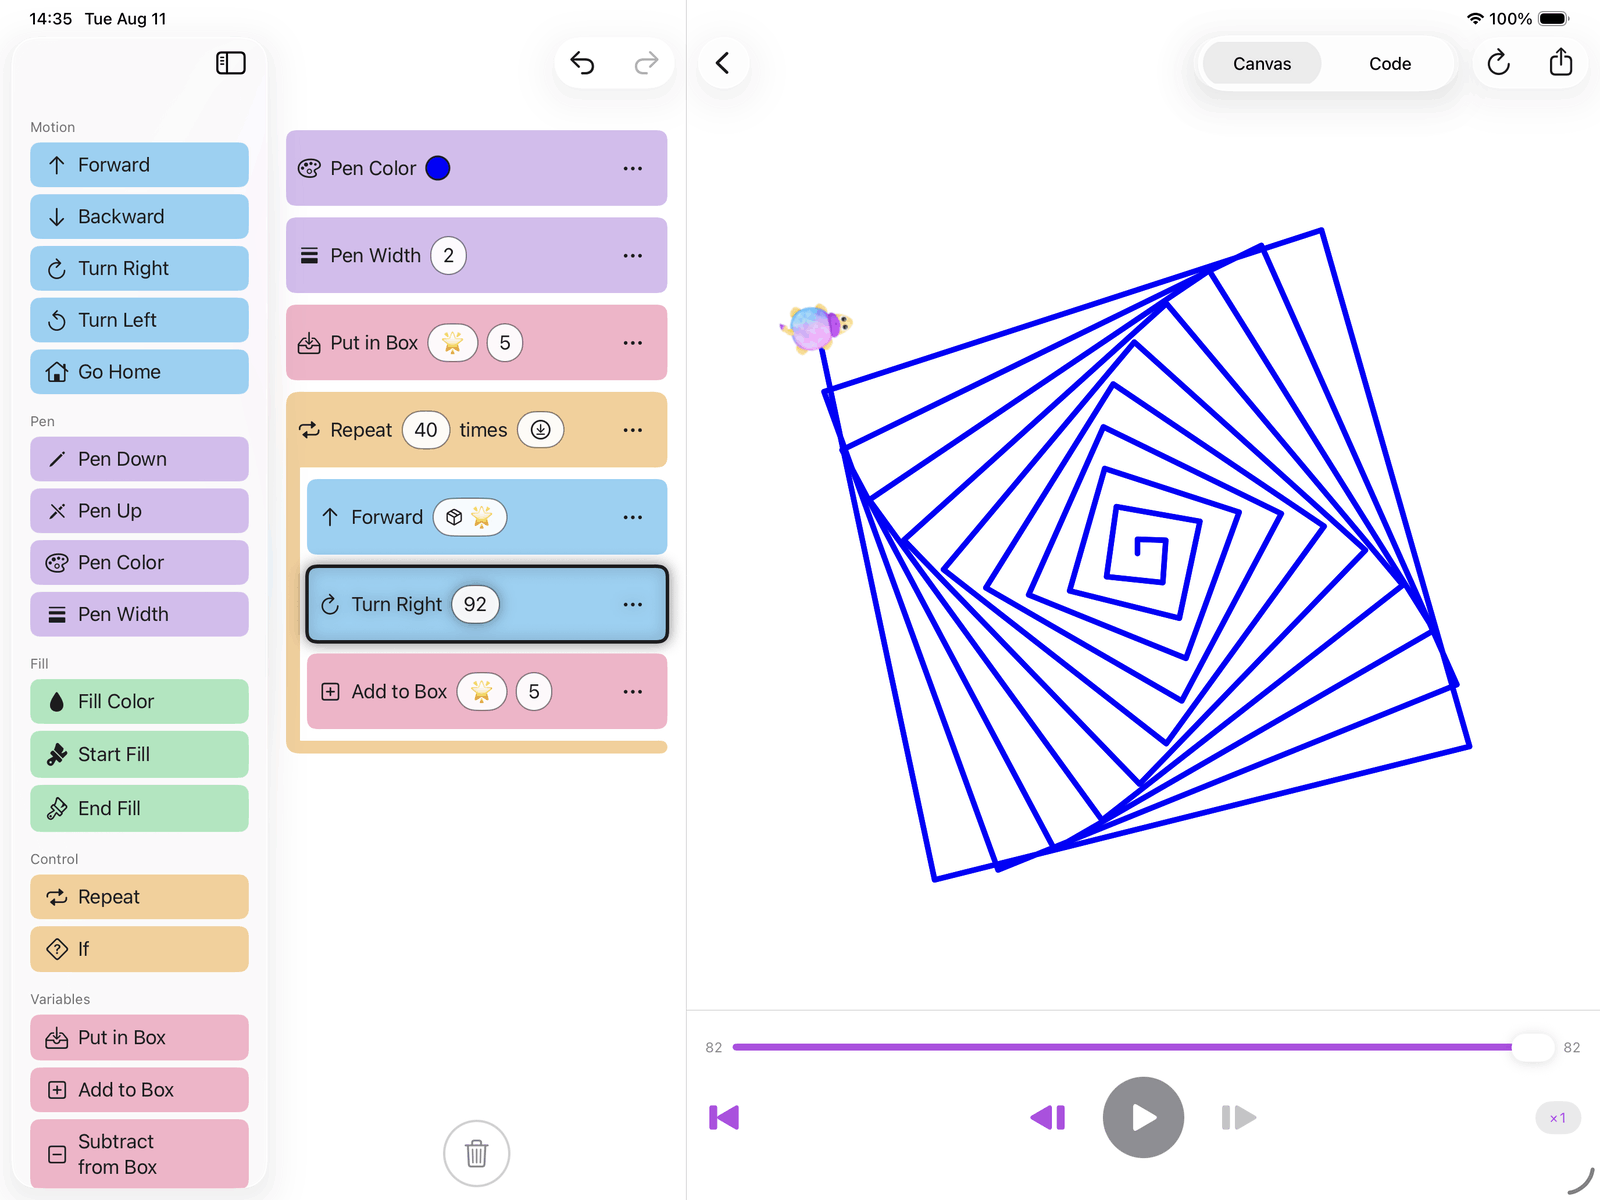Pick the Pen Up block
1600x1200 pixels.
[x=139, y=511]
